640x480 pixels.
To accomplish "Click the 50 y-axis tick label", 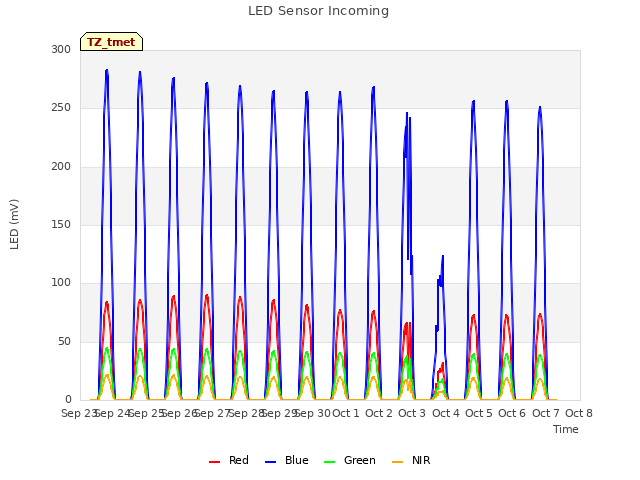I will point(64,341).
